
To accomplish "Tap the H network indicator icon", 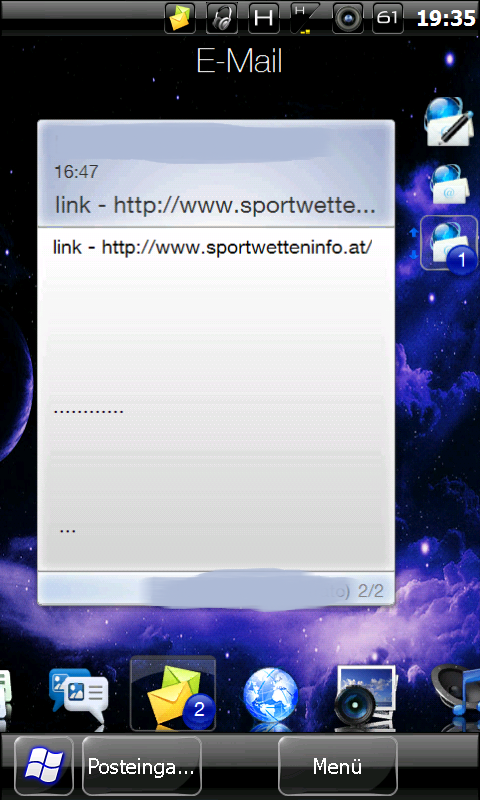I will (263, 18).
